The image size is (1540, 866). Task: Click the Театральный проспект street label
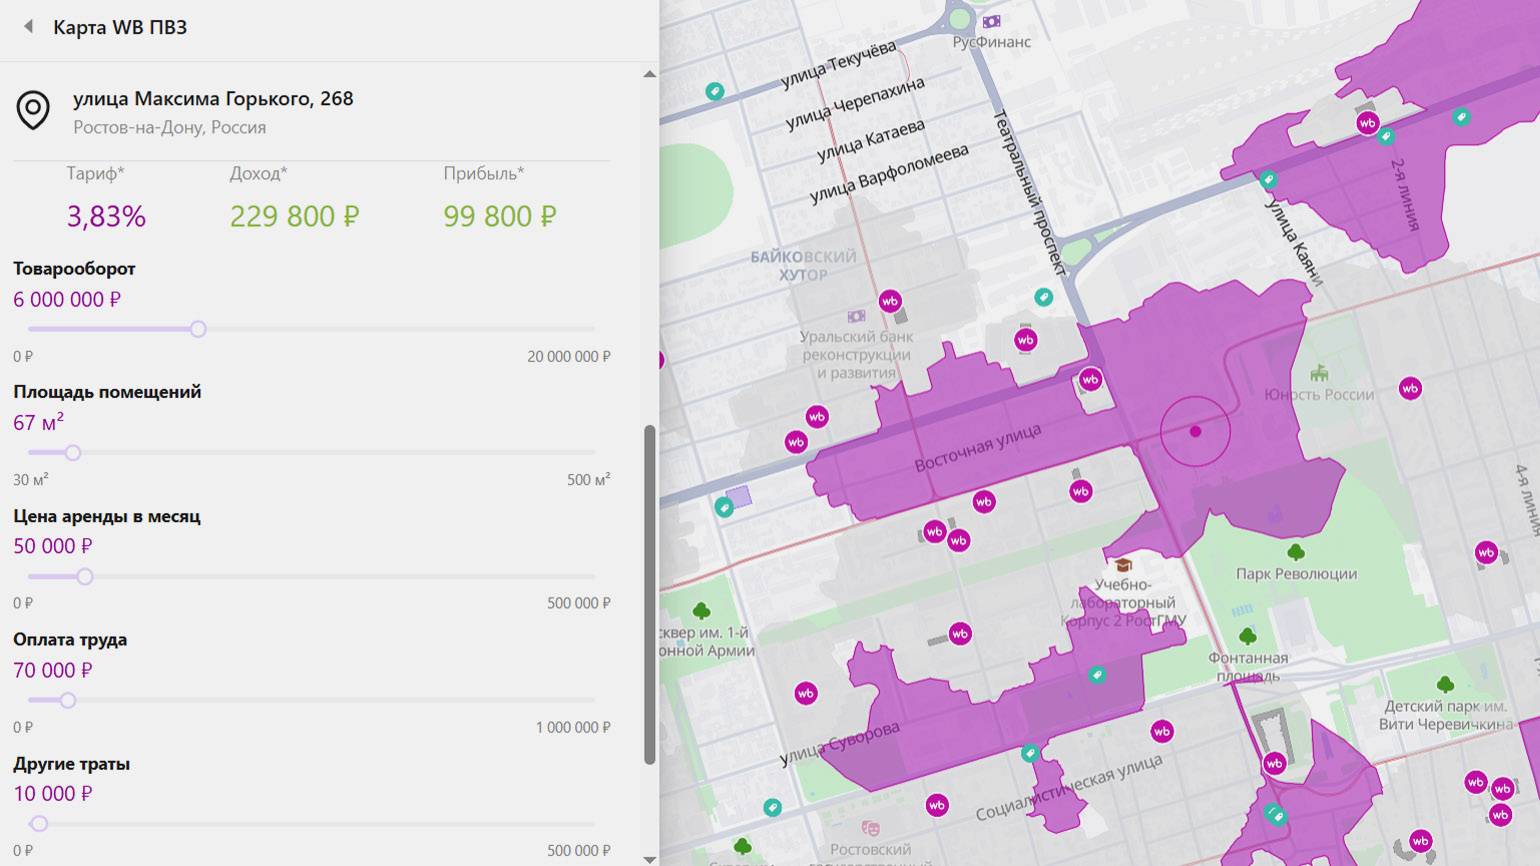(x=1029, y=193)
